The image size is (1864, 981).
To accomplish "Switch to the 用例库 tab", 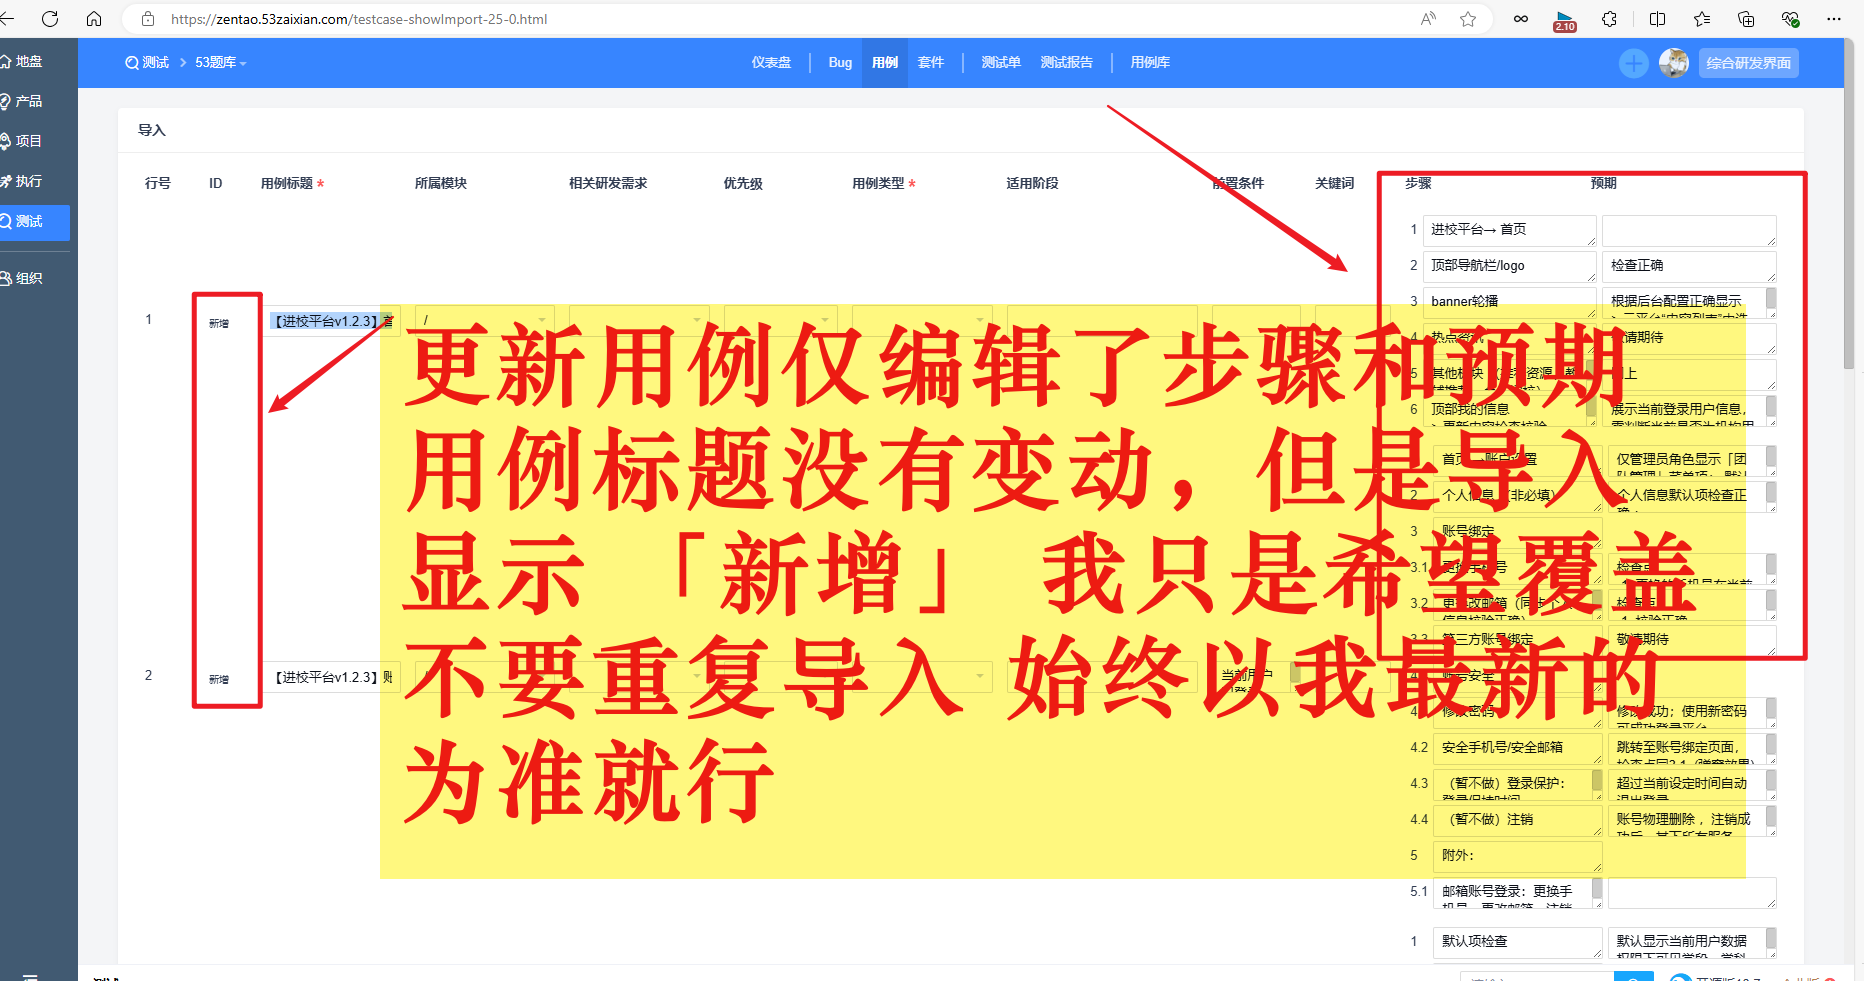I will coord(1150,62).
